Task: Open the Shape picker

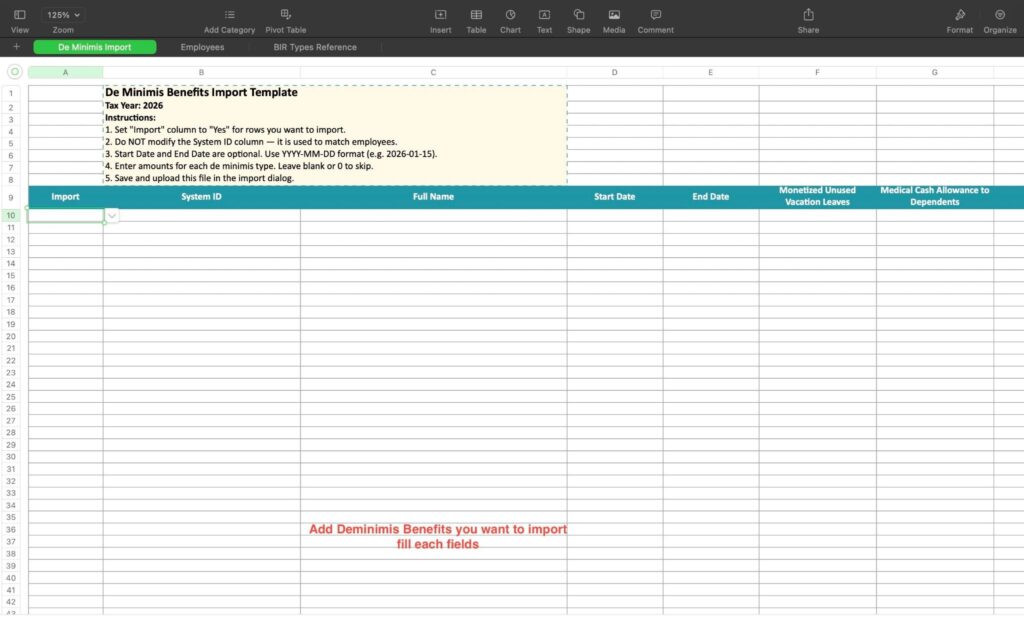Action: click(x=578, y=15)
